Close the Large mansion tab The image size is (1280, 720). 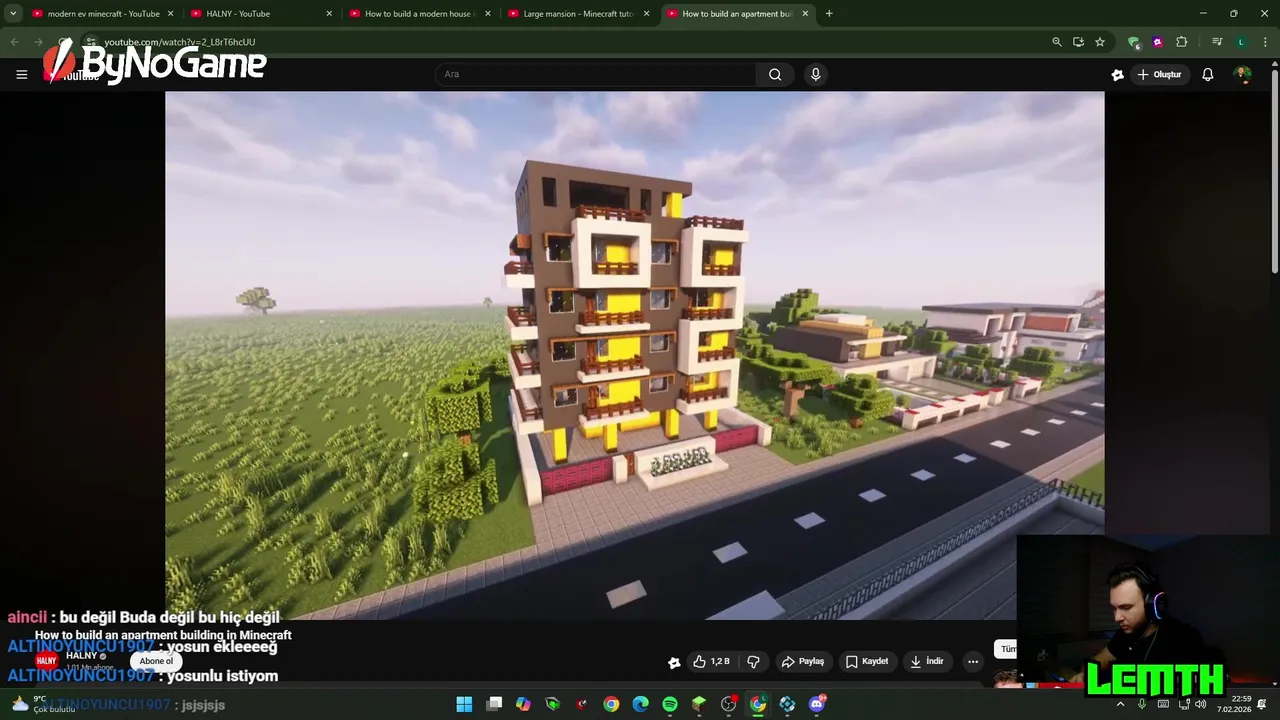pyautogui.click(x=646, y=14)
